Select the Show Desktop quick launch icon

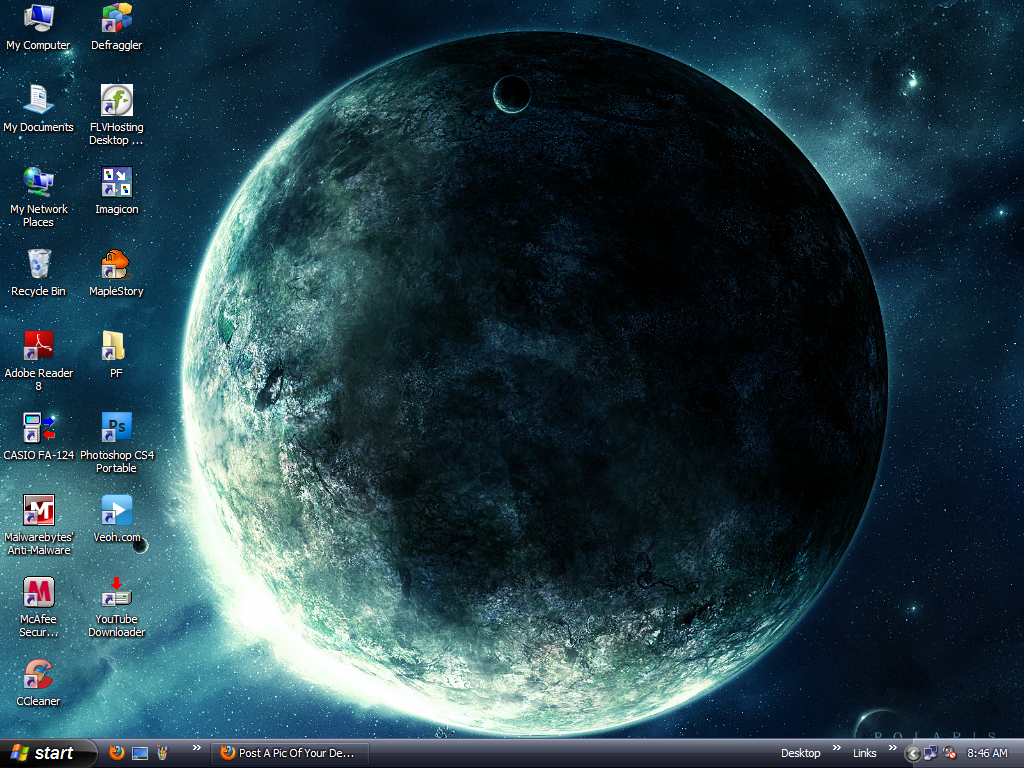click(x=140, y=753)
